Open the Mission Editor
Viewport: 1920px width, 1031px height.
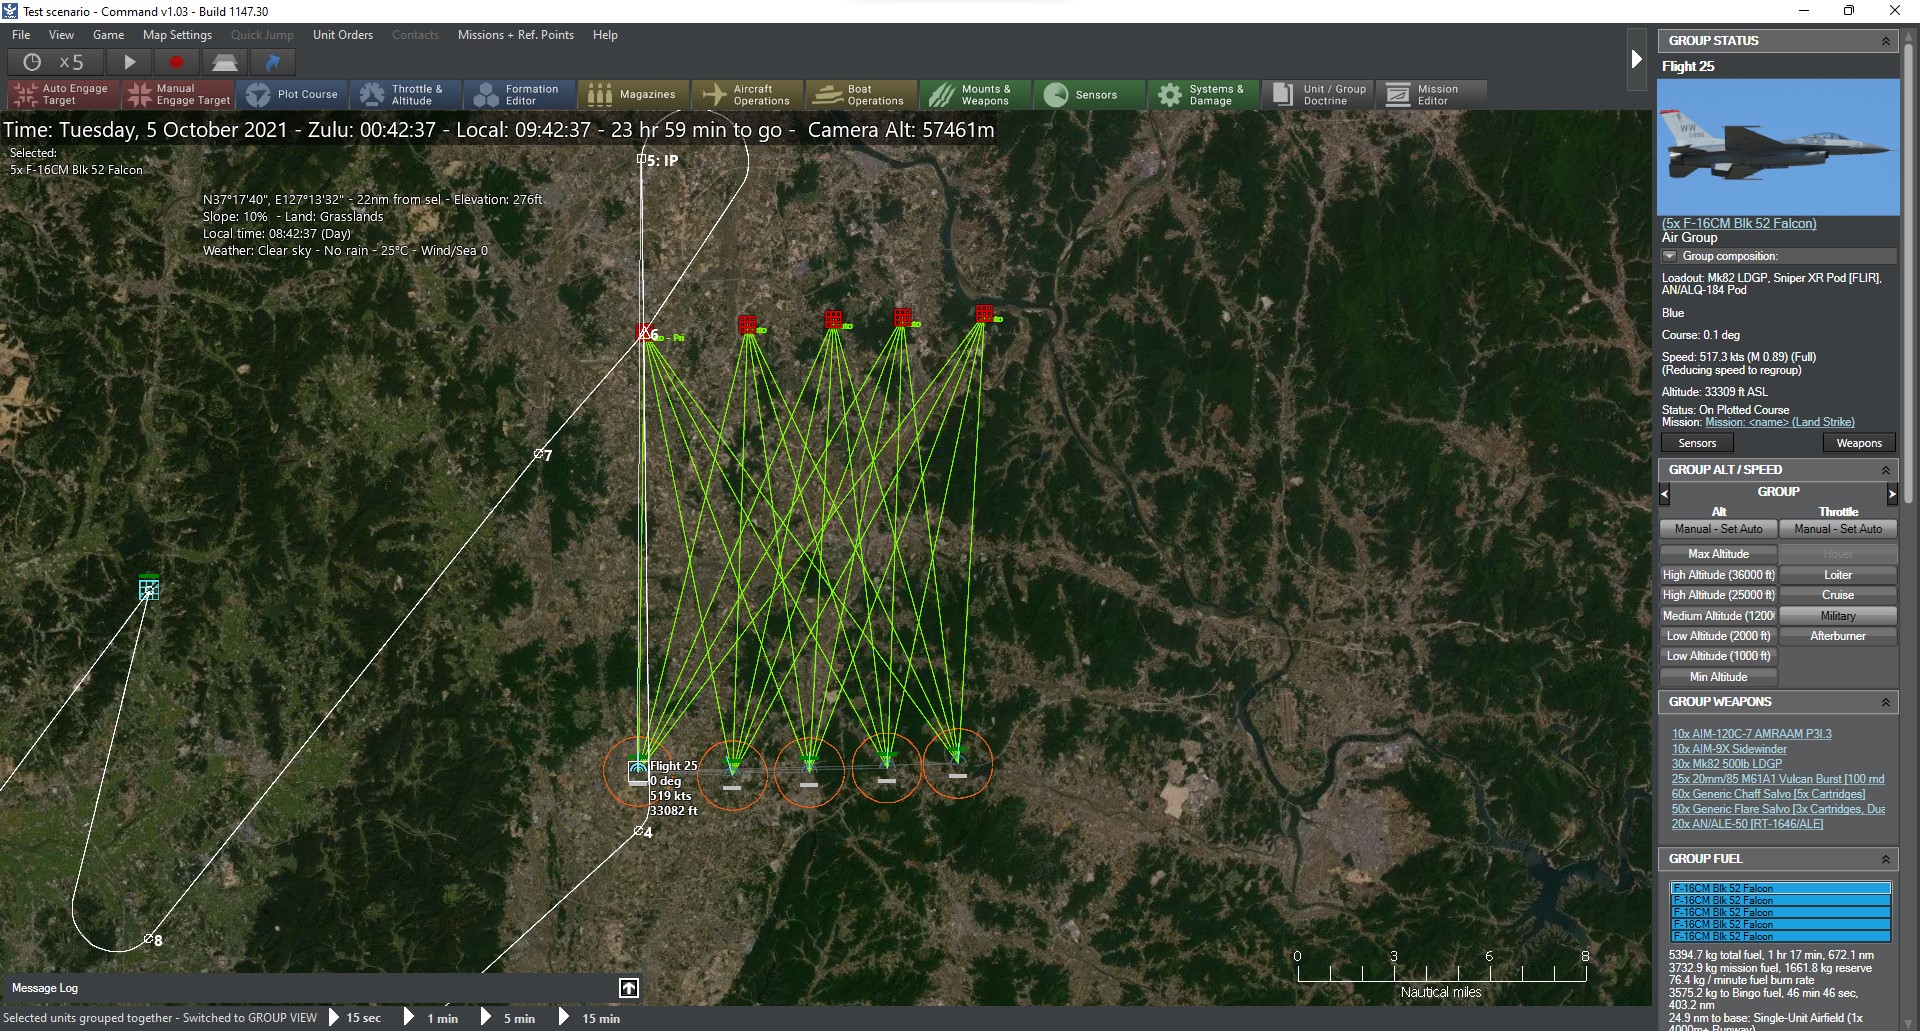click(1433, 95)
